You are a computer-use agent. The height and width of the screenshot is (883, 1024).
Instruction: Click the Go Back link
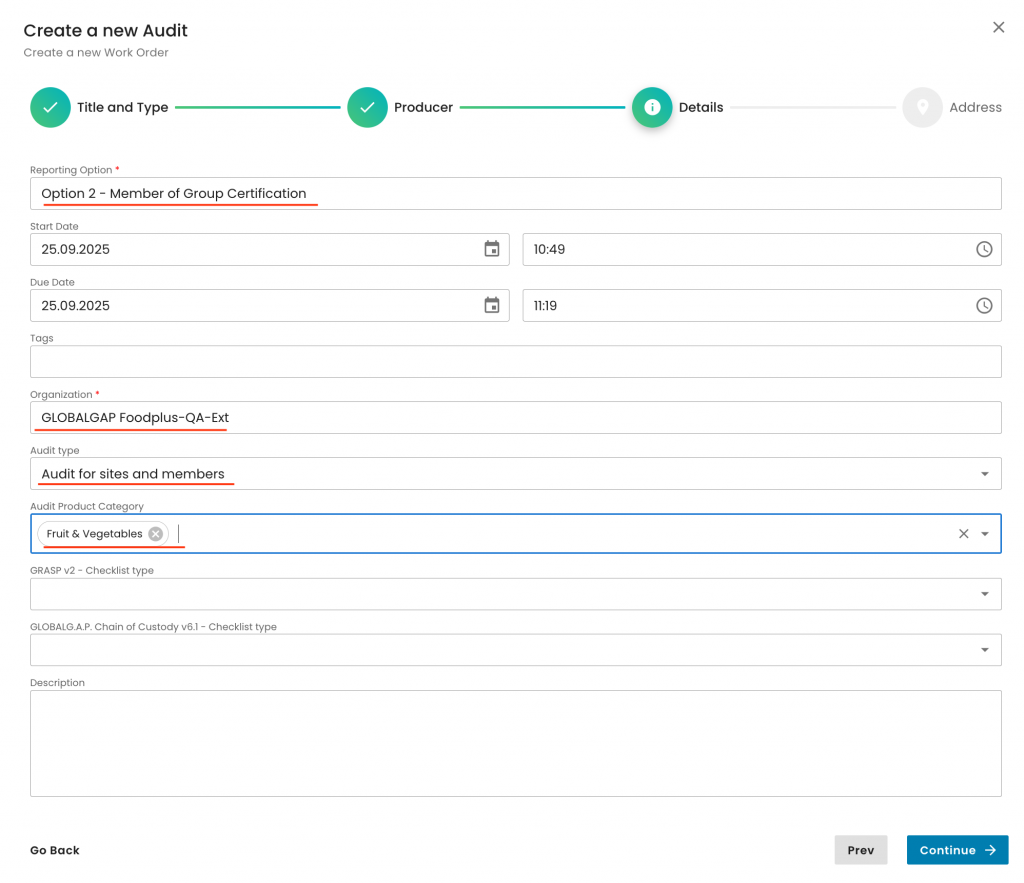click(x=55, y=850)
